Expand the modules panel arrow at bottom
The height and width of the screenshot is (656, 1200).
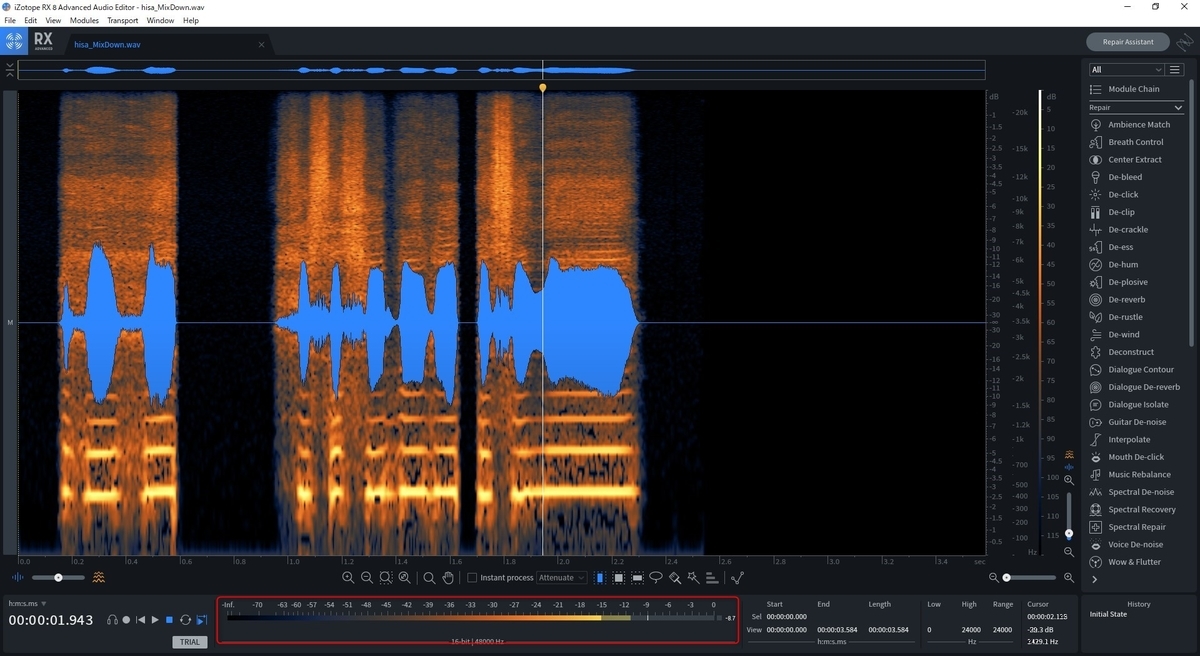tap(1095, 579)
